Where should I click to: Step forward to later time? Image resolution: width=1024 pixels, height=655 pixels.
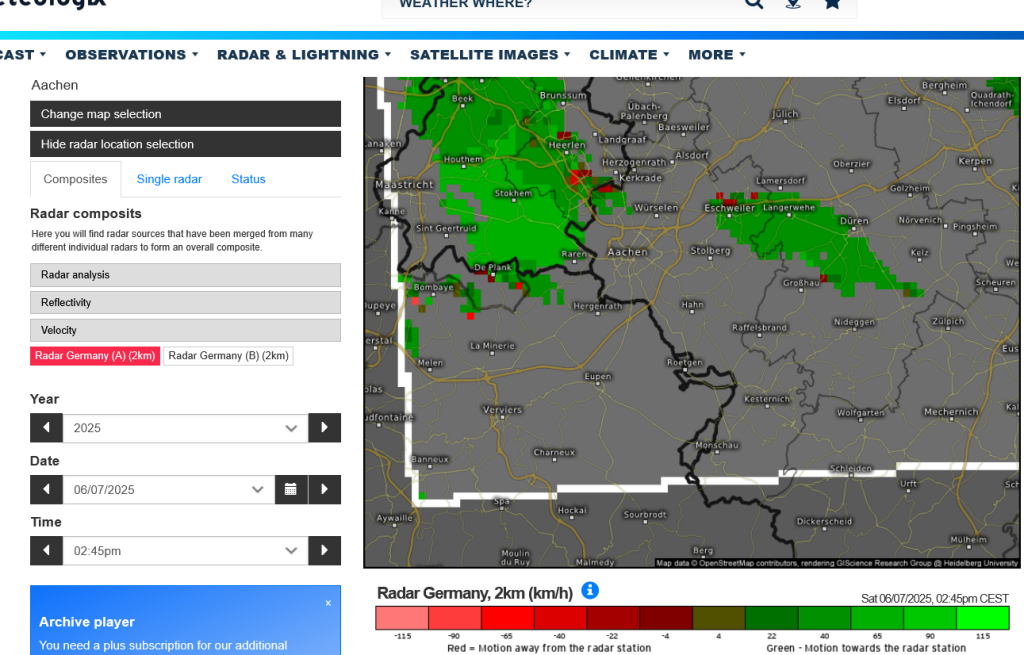[325, 551]
